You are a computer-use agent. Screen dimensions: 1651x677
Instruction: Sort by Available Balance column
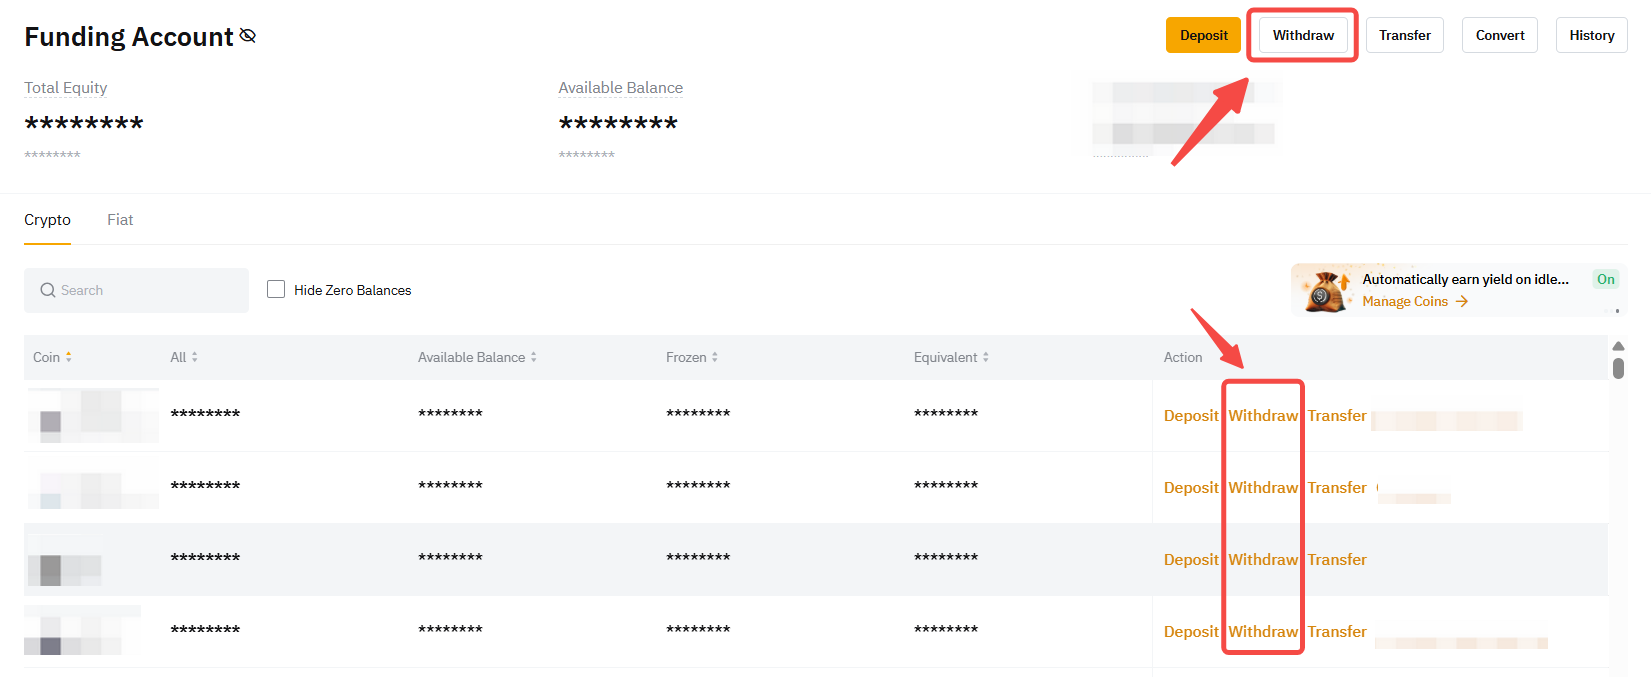coord(533,357)
